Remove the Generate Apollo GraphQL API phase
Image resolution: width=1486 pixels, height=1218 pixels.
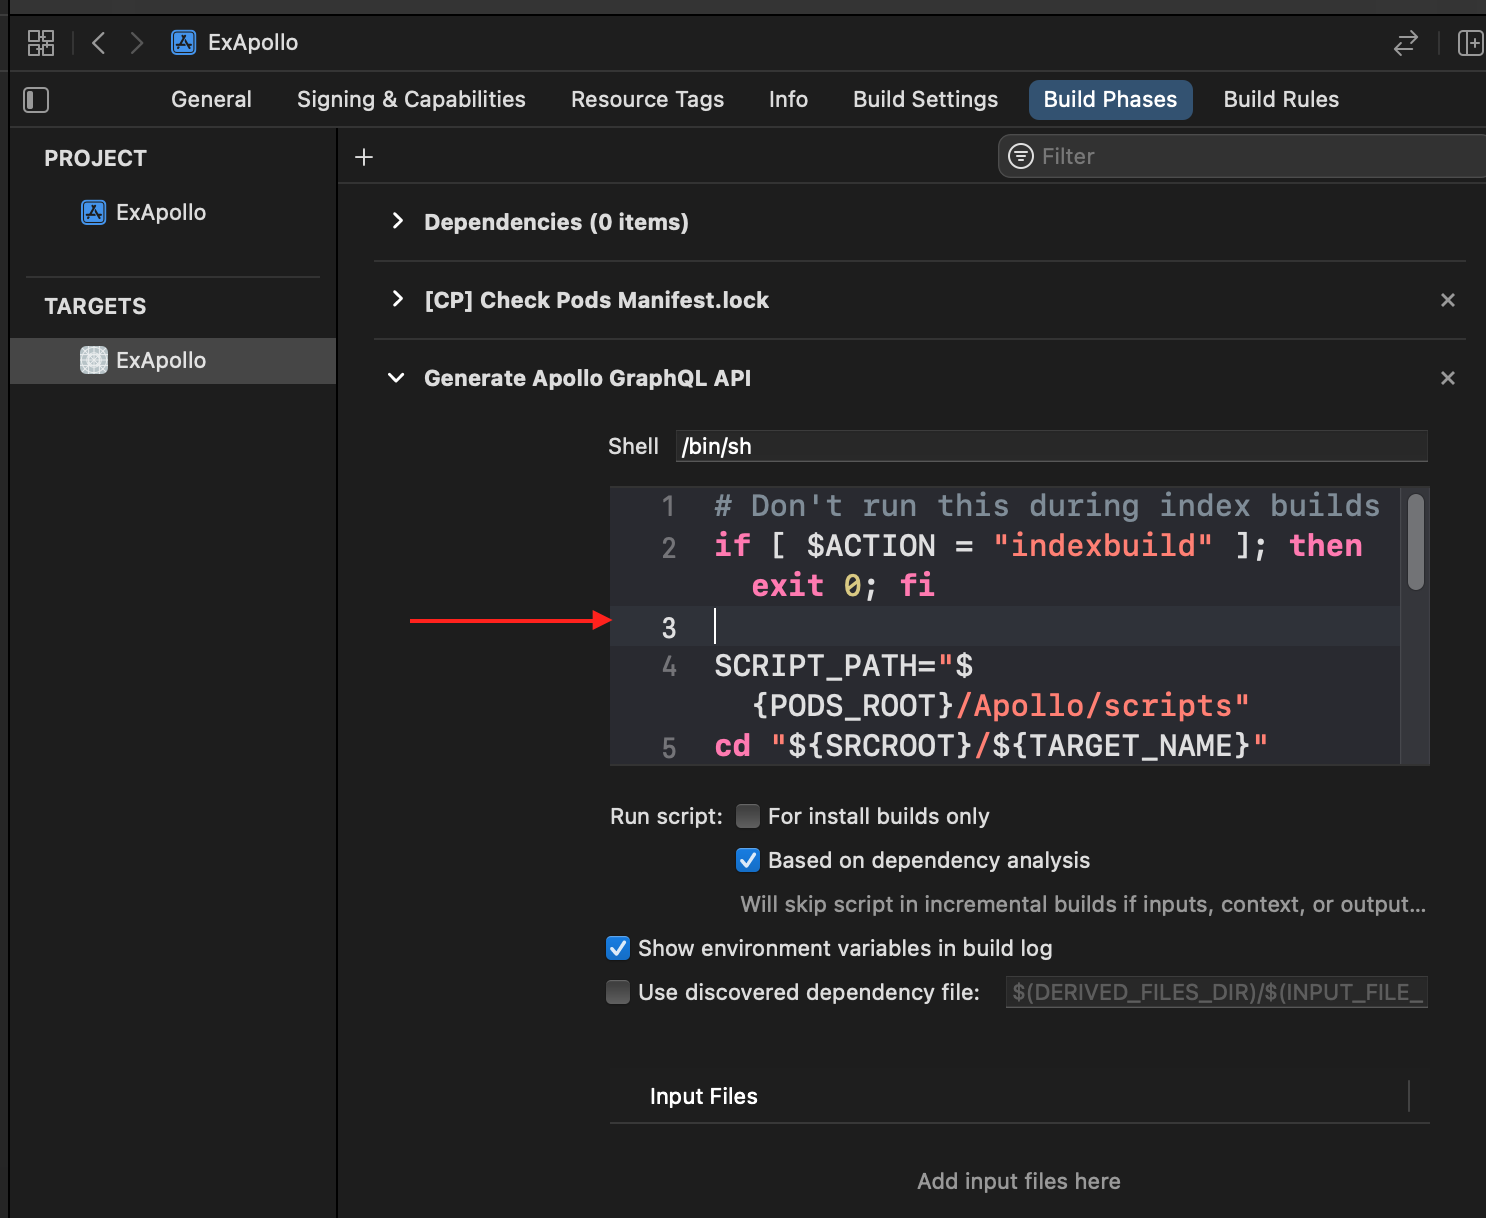pos(1447,378)
